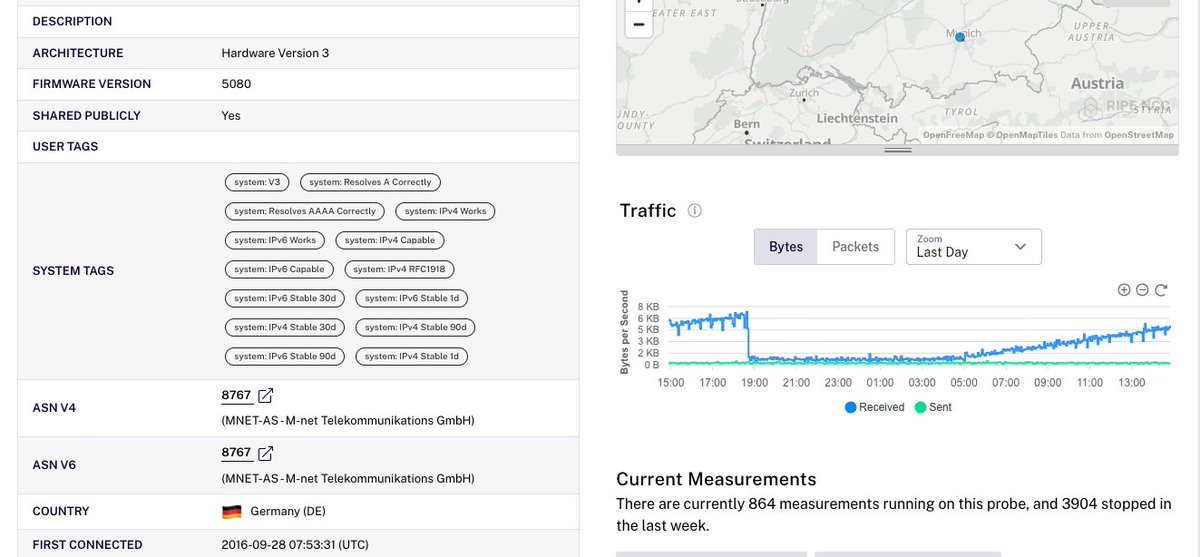1200x557 pixels.
Task: Reset traffic chart zoom
Action: 1161,290
